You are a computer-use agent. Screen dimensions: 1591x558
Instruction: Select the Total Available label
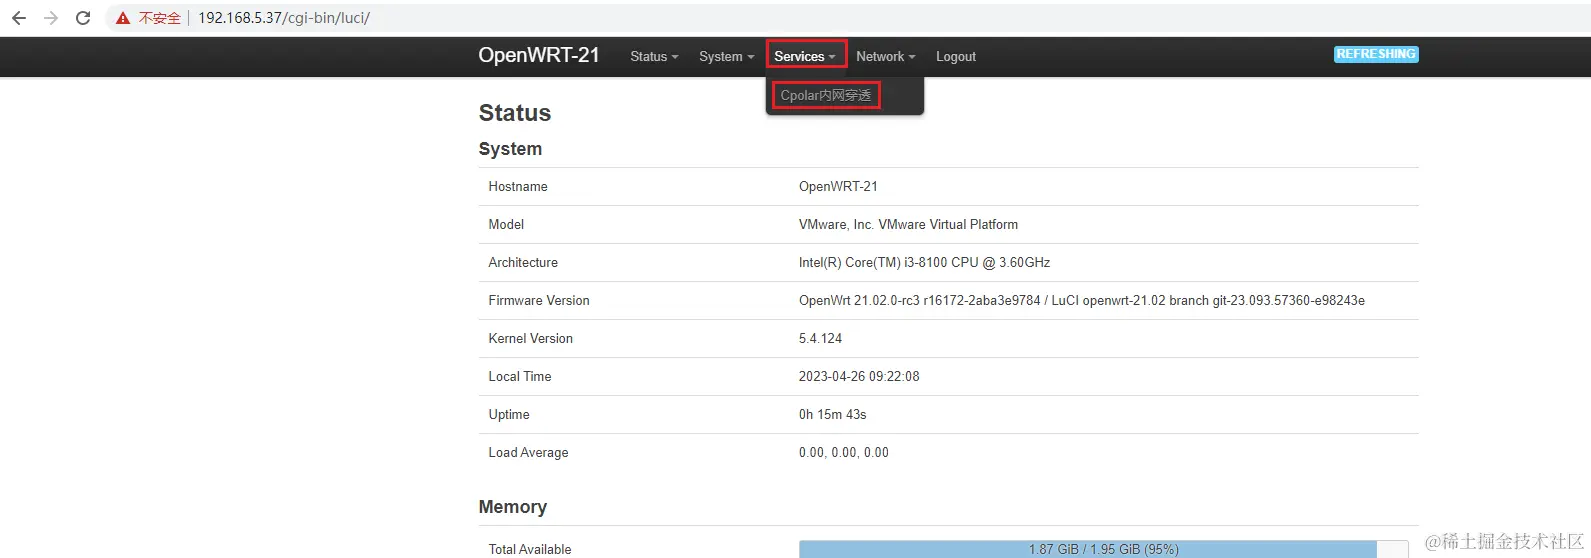click(x=530, y=549)
